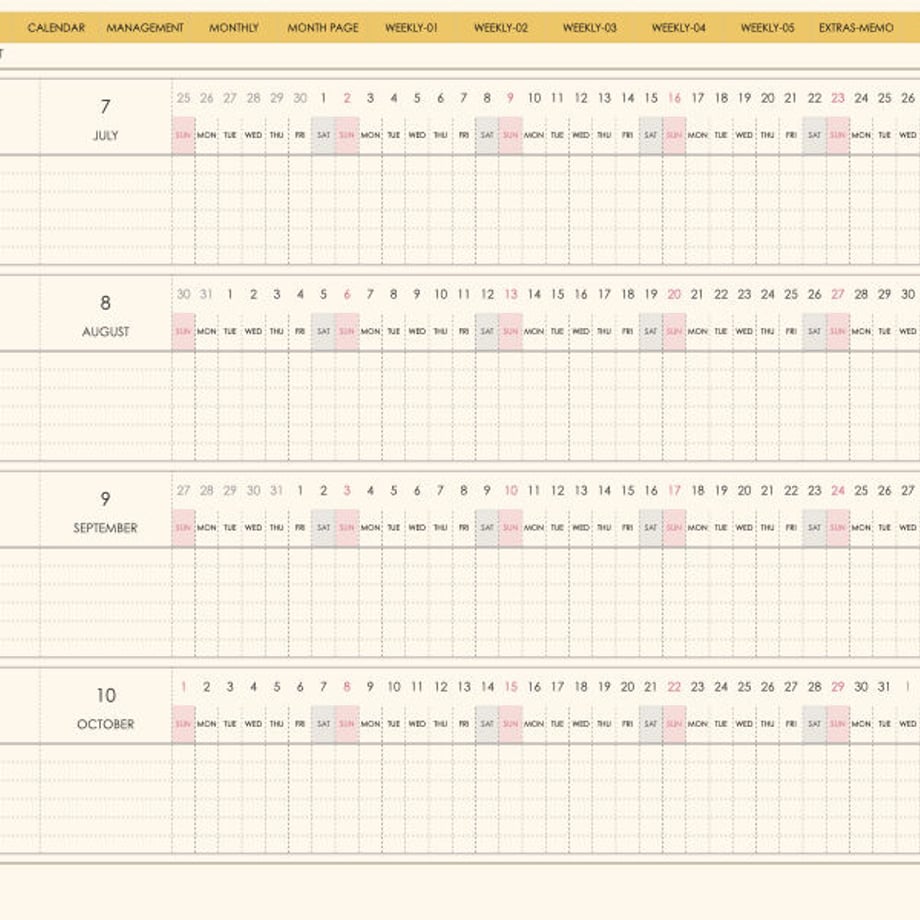Open the MONTH PAGE tab
Image resolution: width=920 pixels, height=920 pixels.
point(323,28)
